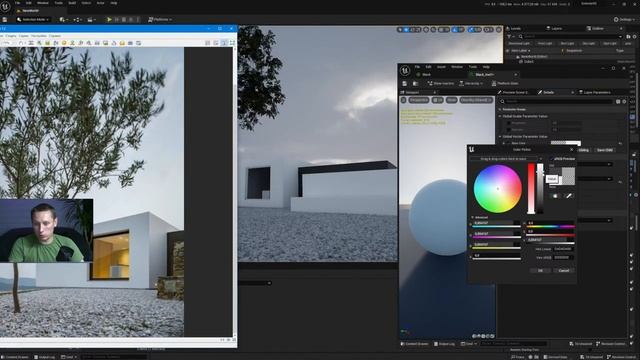Image resolution: width=640 pixels, height=360 pixels.
Task: Open Output Log in material editor bottom bar
Action: 444,344
